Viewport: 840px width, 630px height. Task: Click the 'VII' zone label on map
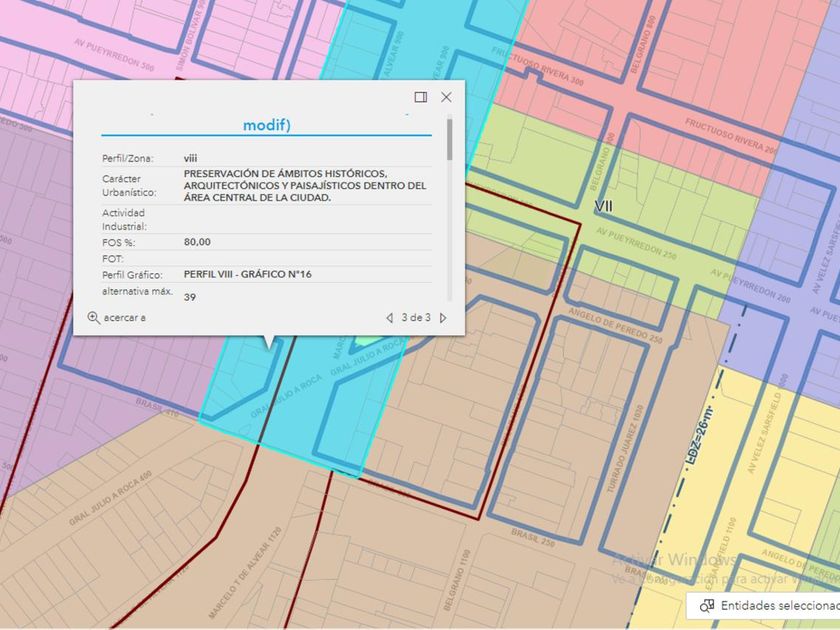pyautogui.click(x=603, y=206)
